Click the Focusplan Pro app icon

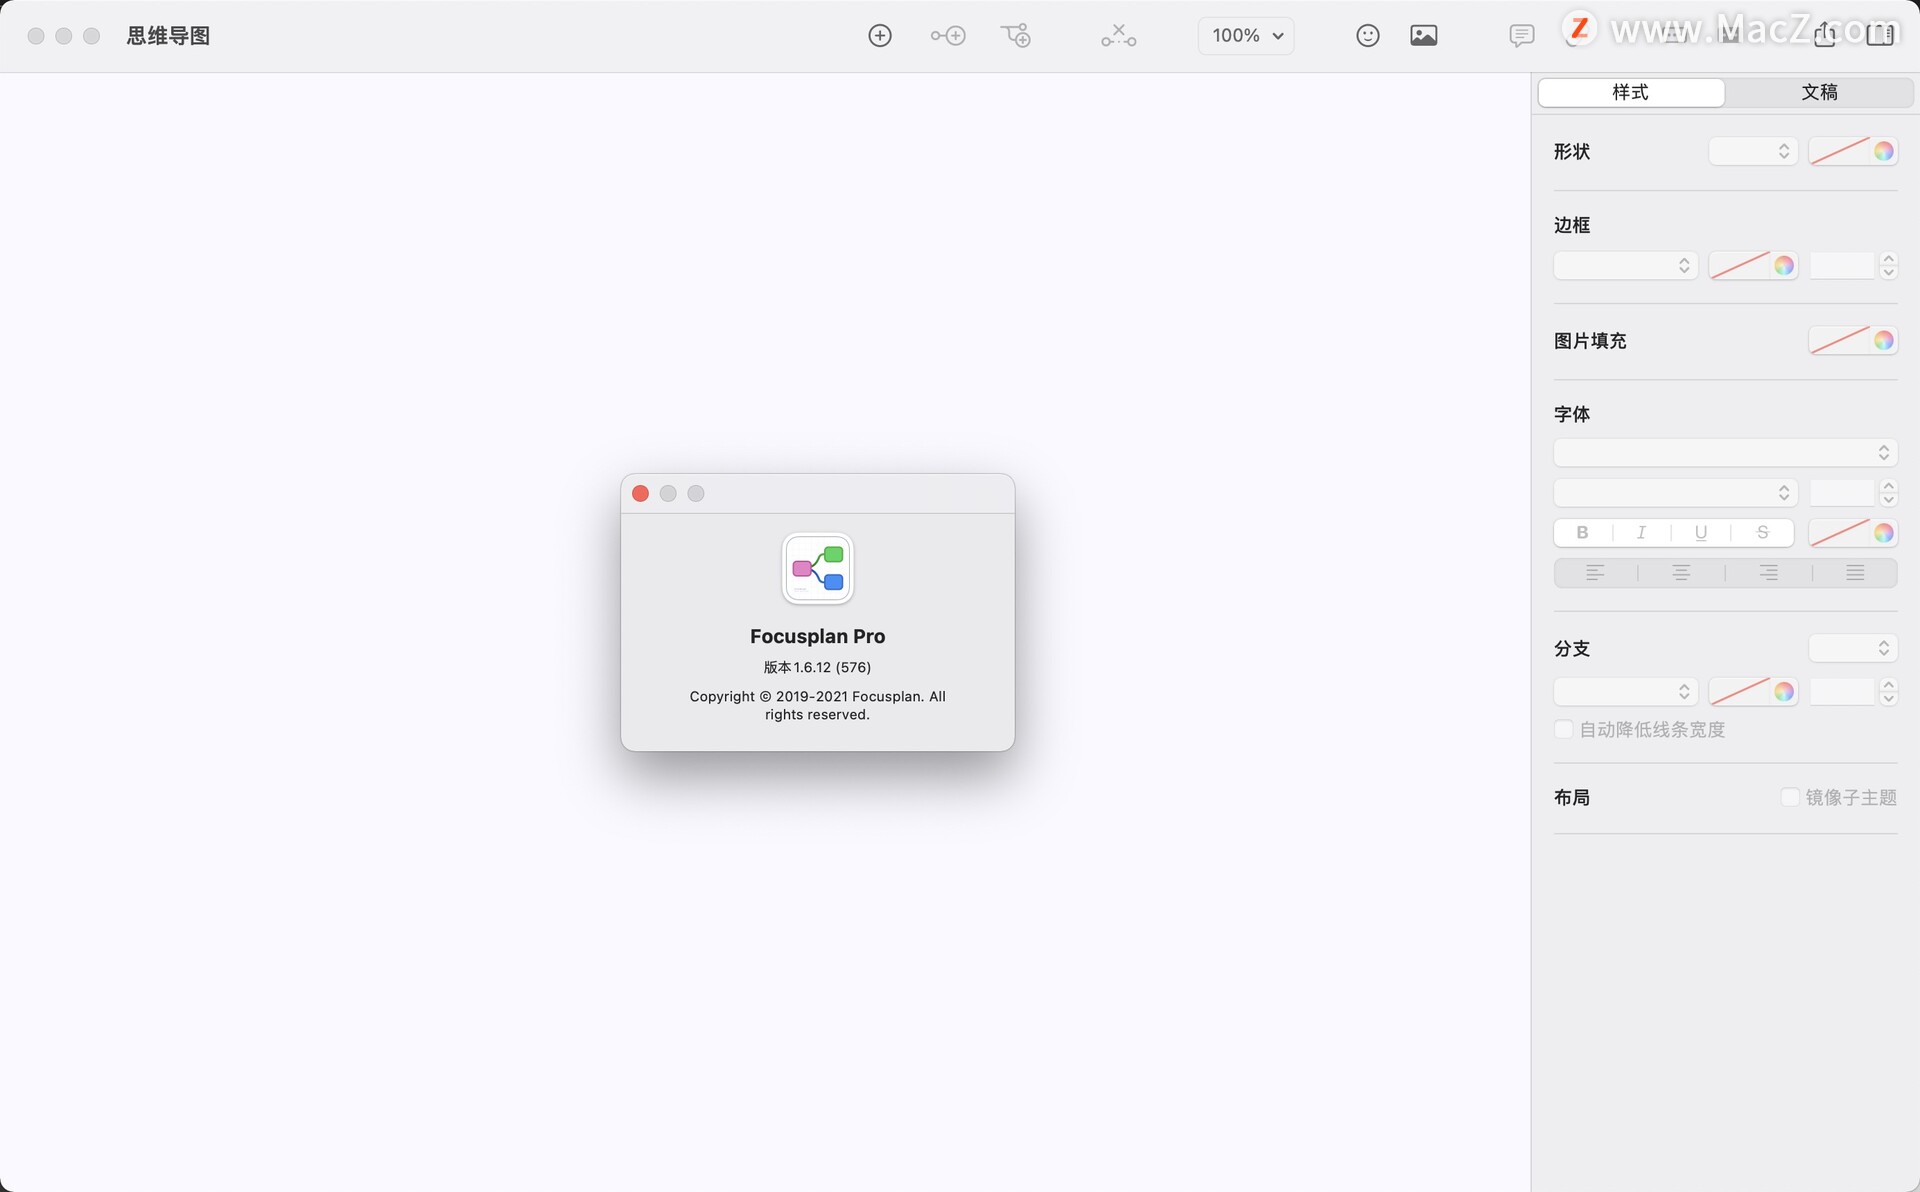click(818, 569)
